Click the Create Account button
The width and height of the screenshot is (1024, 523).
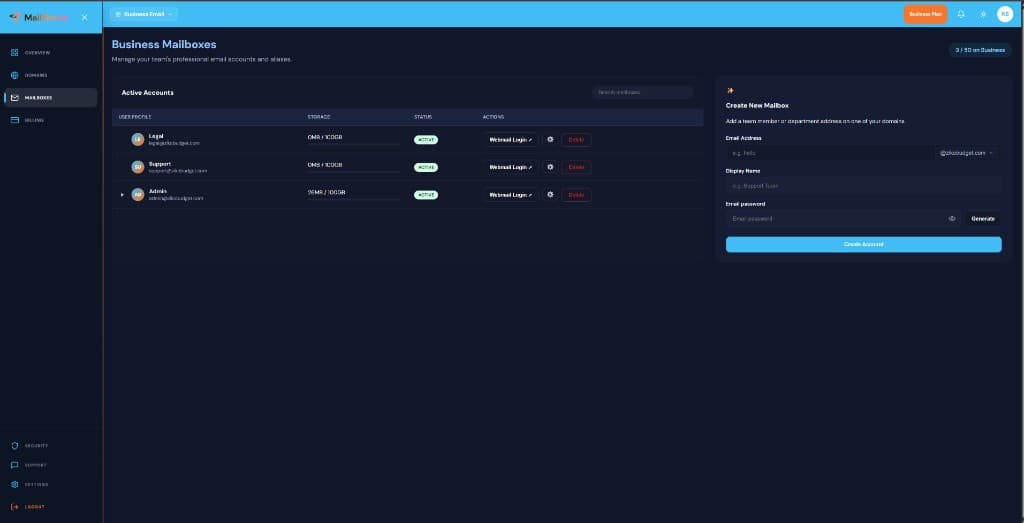[x=863, y=244]
